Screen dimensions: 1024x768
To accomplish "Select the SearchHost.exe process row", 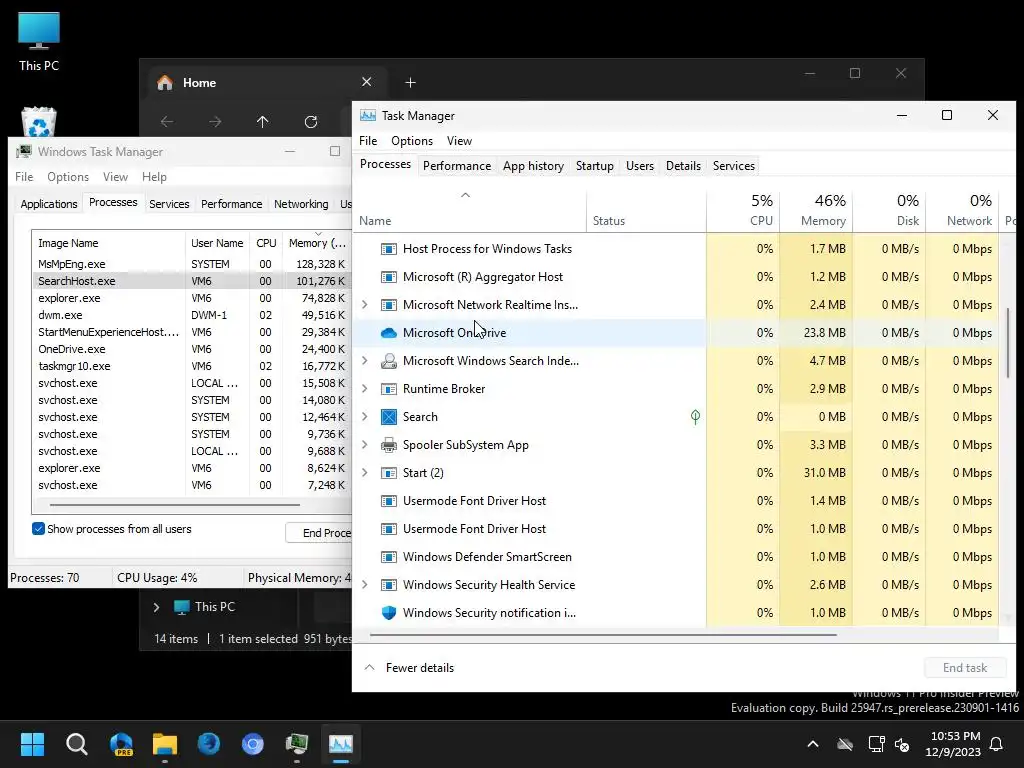I will pos(192,281).
